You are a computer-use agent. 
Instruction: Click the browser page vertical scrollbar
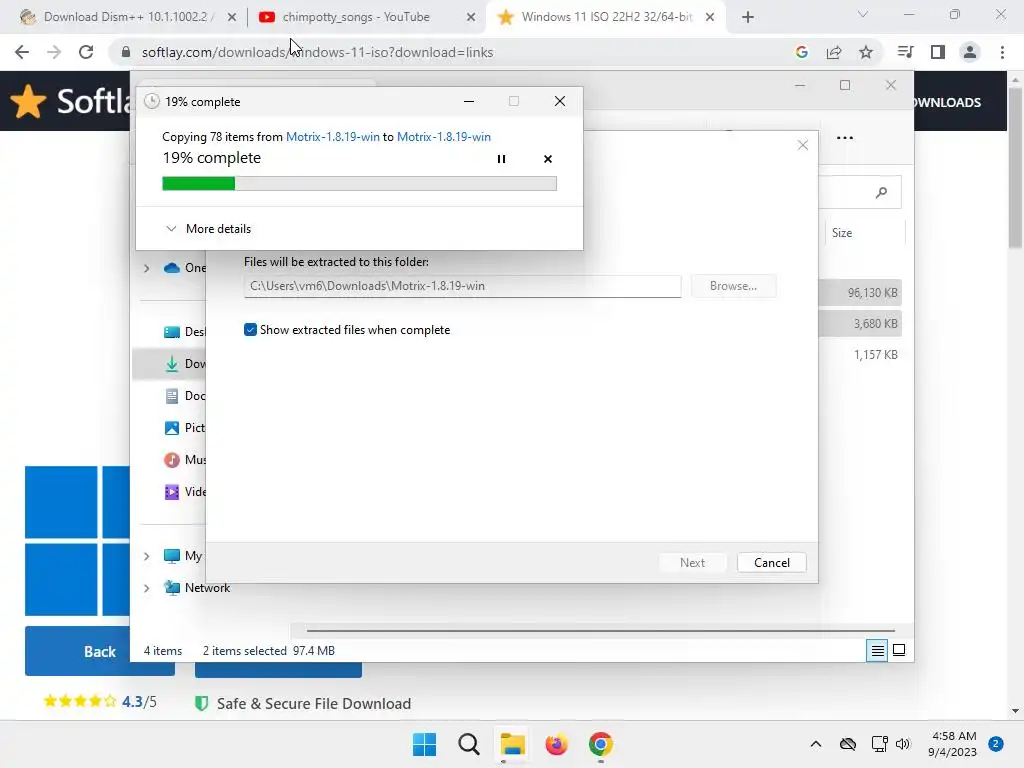click(1015, 167)
